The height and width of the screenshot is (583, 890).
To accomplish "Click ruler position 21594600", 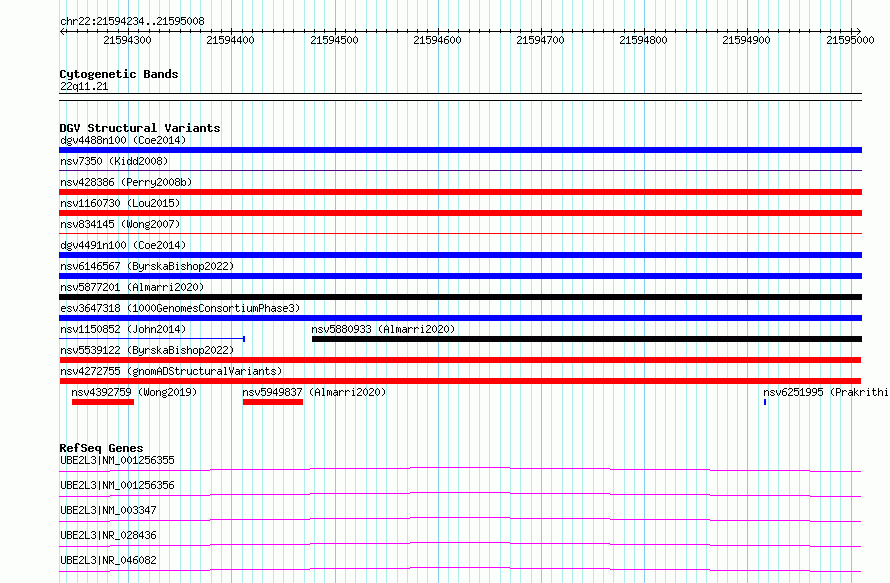I will (x=437, y=40).
